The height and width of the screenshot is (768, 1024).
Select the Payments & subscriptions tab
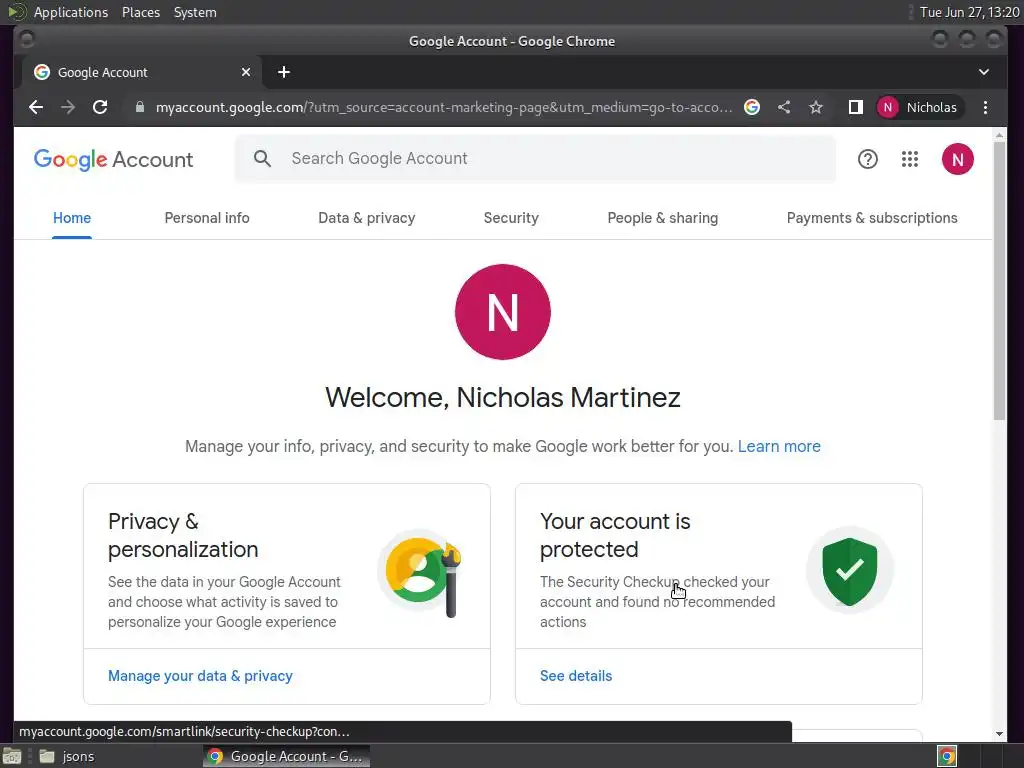(872, 218)
